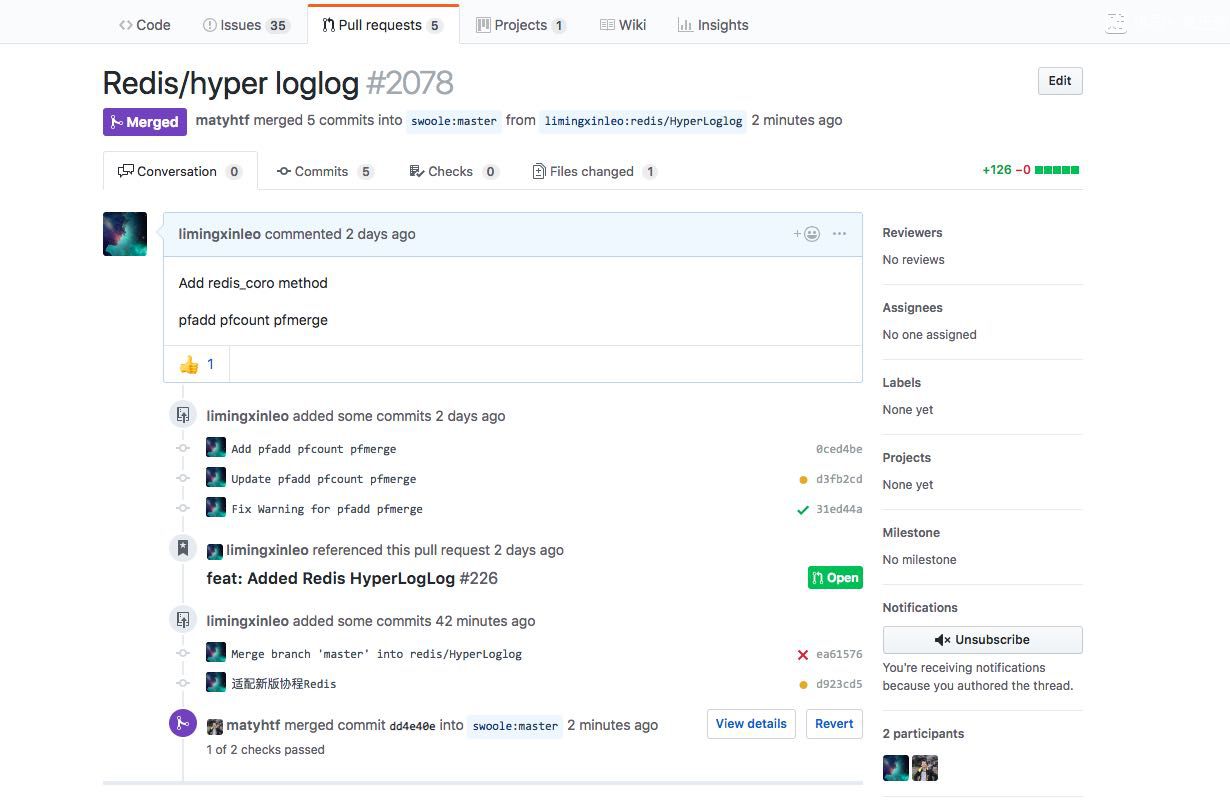Click the purple Merged status badge
Screen dimensions: 1230x800
(x=144, y=122)
